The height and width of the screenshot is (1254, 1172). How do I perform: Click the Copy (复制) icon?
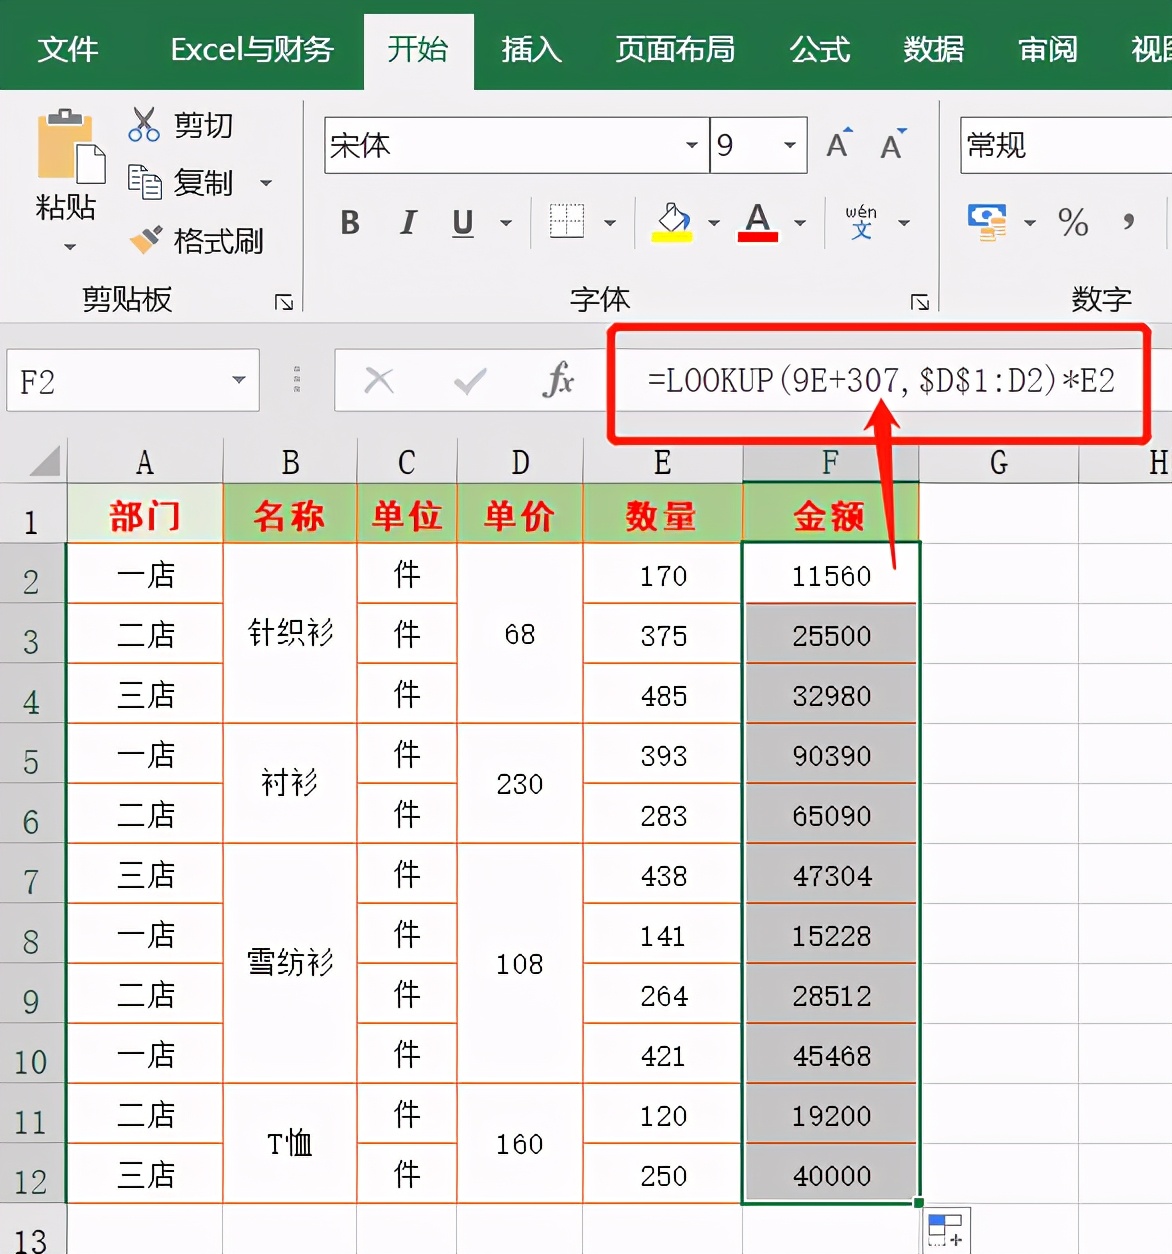[146, 183]
